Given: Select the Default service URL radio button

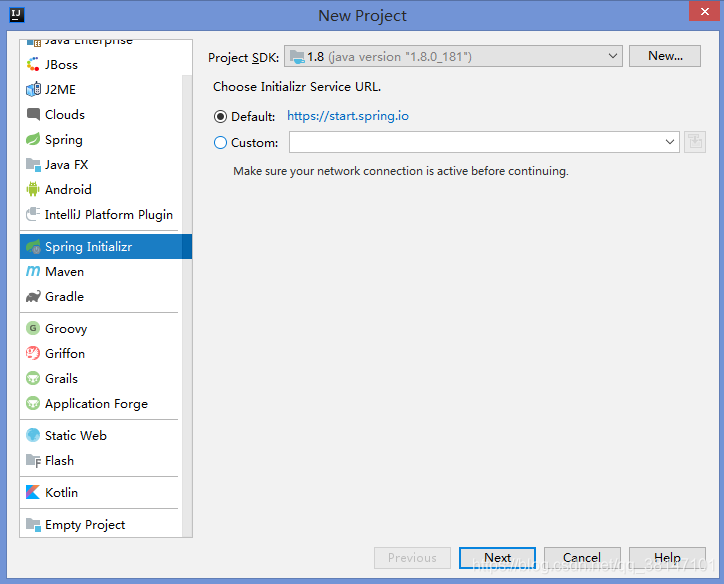Looking at the screenshot, I should point(220,117).
